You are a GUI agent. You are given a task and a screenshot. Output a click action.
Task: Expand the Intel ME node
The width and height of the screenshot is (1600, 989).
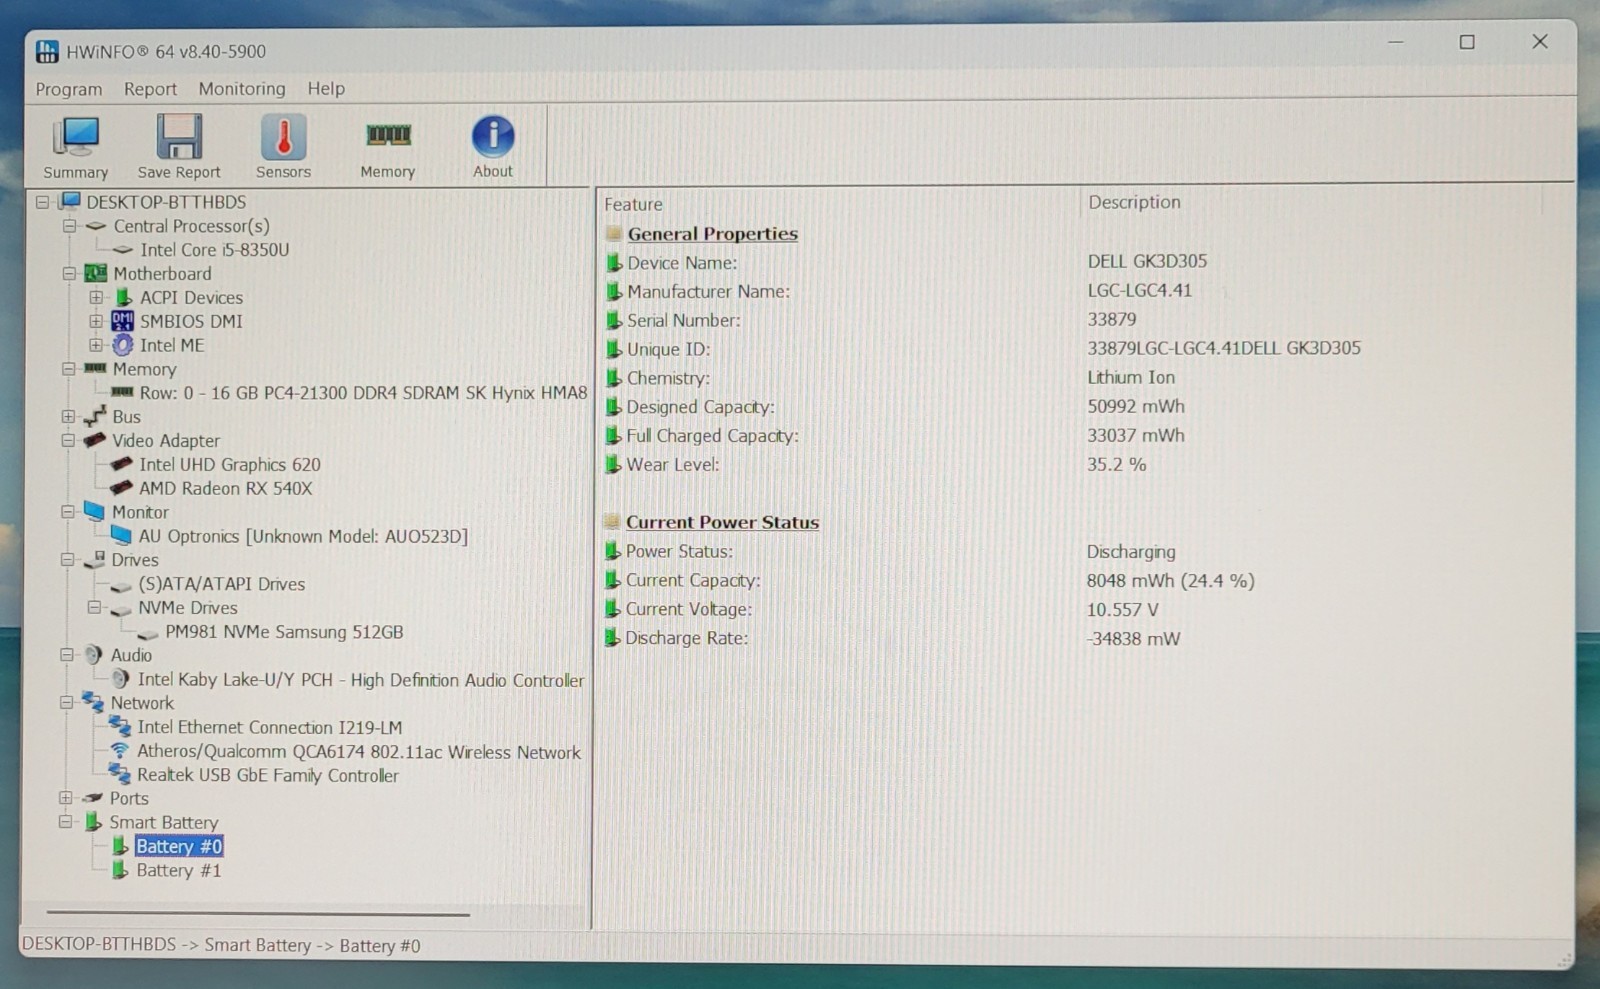point(96,345)
